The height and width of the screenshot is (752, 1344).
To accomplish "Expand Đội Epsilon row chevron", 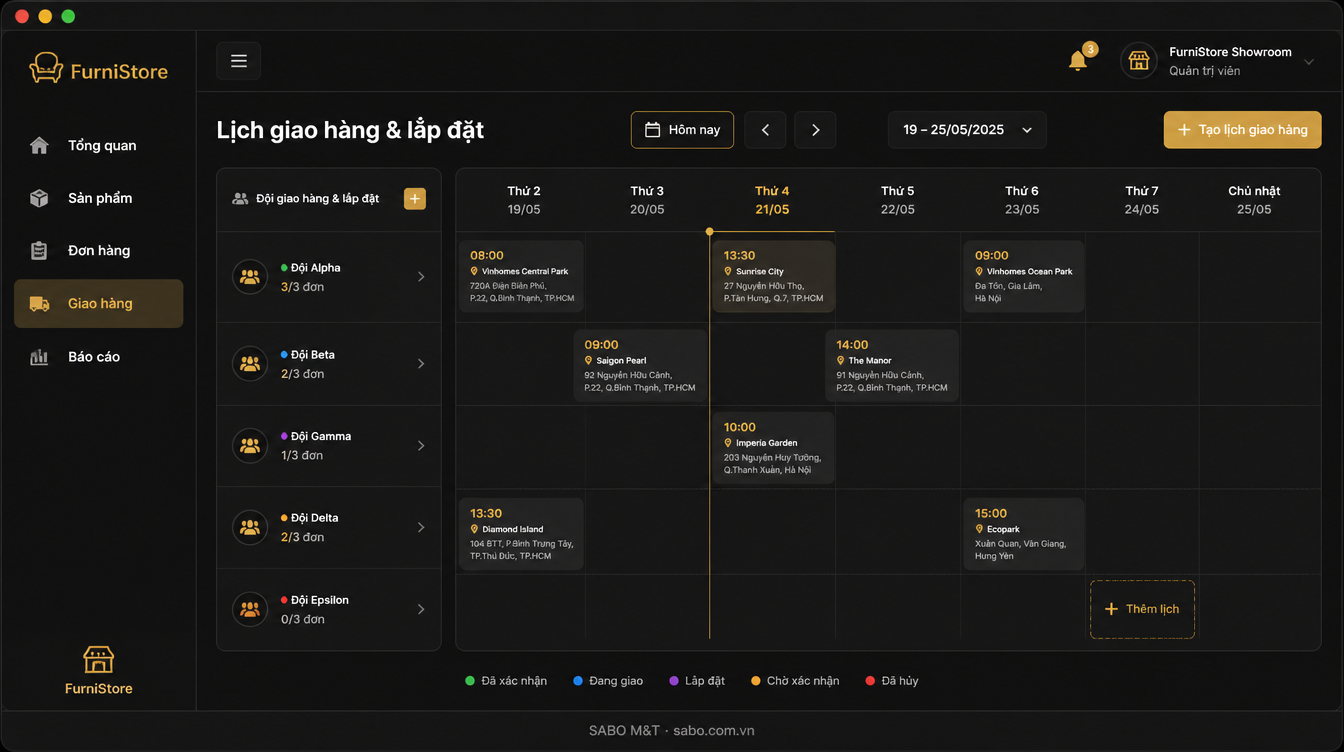I will coord(421,609).
